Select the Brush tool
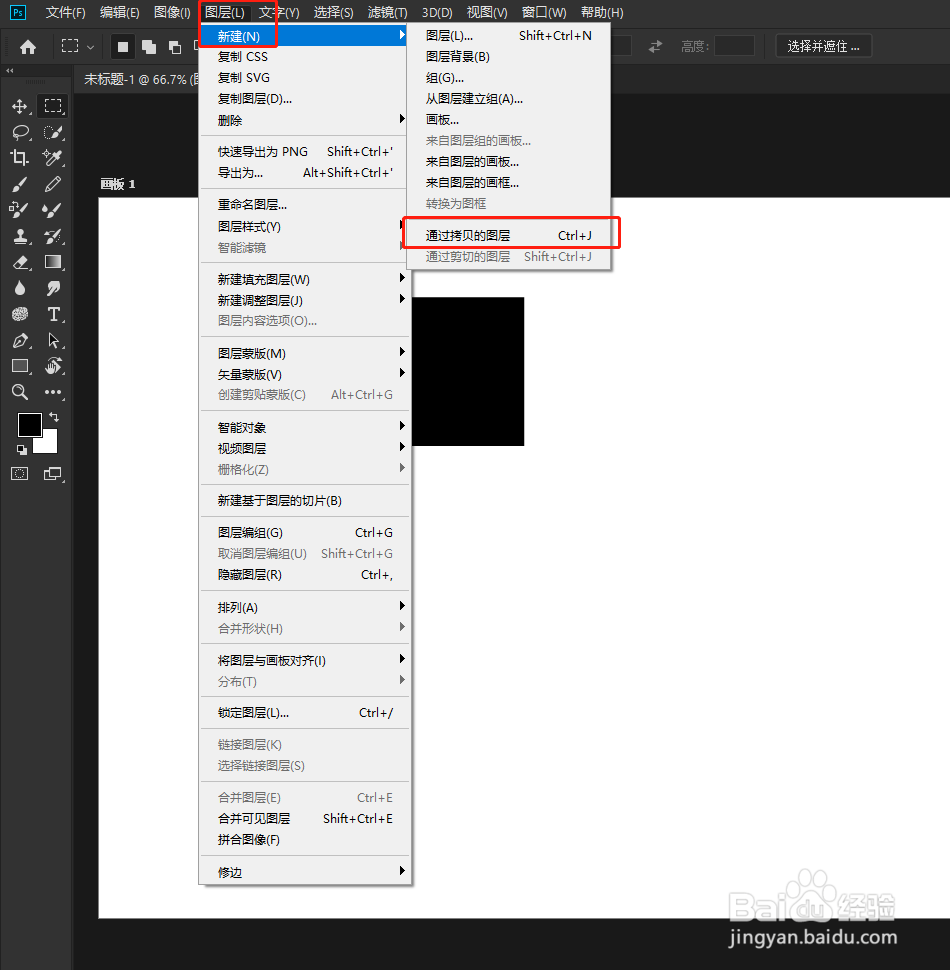The image size is (950, 970). click(19, 184)
